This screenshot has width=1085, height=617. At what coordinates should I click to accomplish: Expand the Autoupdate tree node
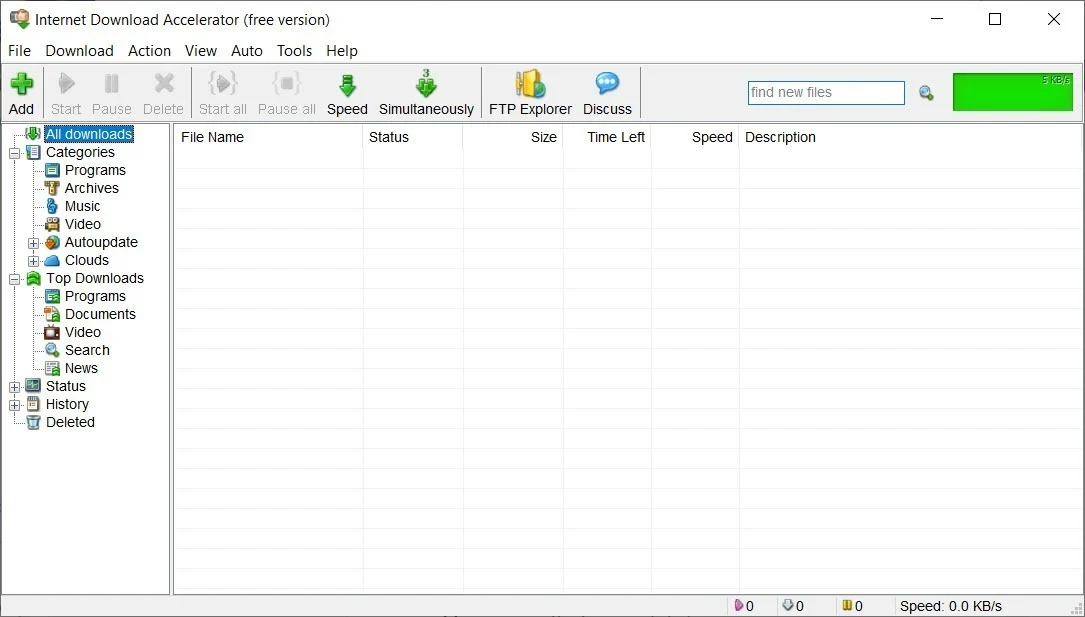tap(31, 242)
